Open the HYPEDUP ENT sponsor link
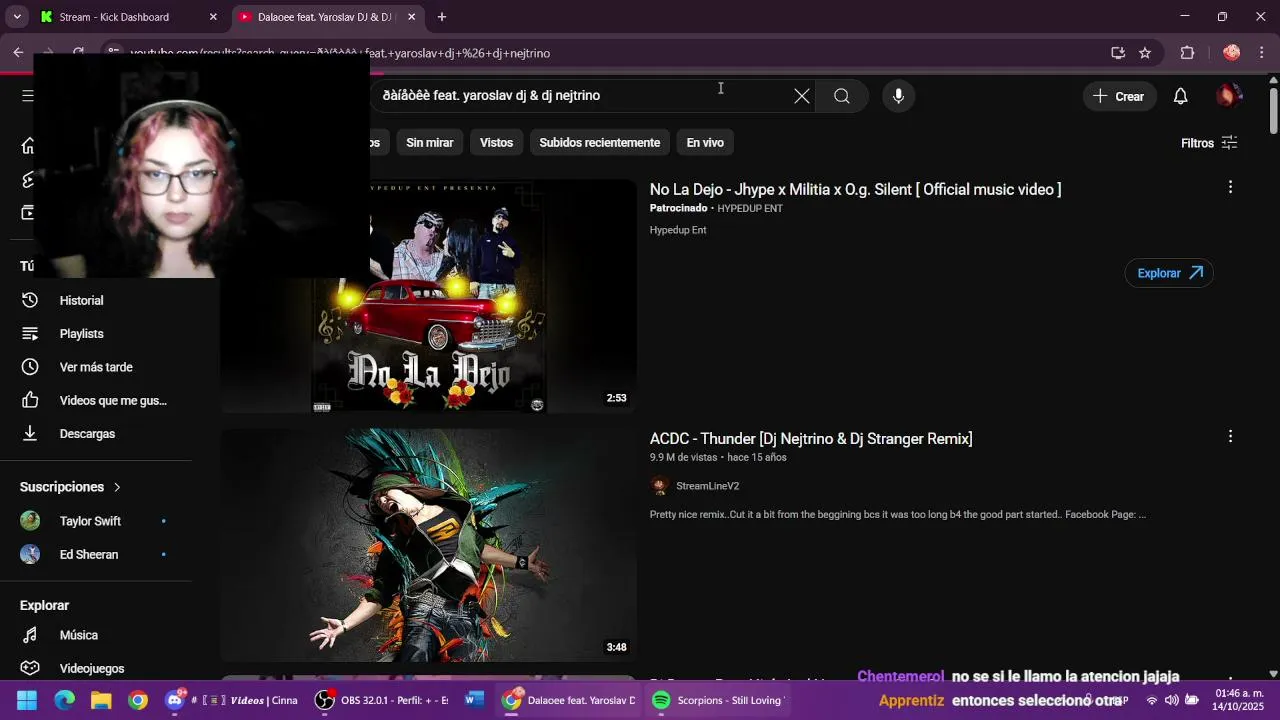This screenshot has width=1280, height=720. [x=750, y=208]
